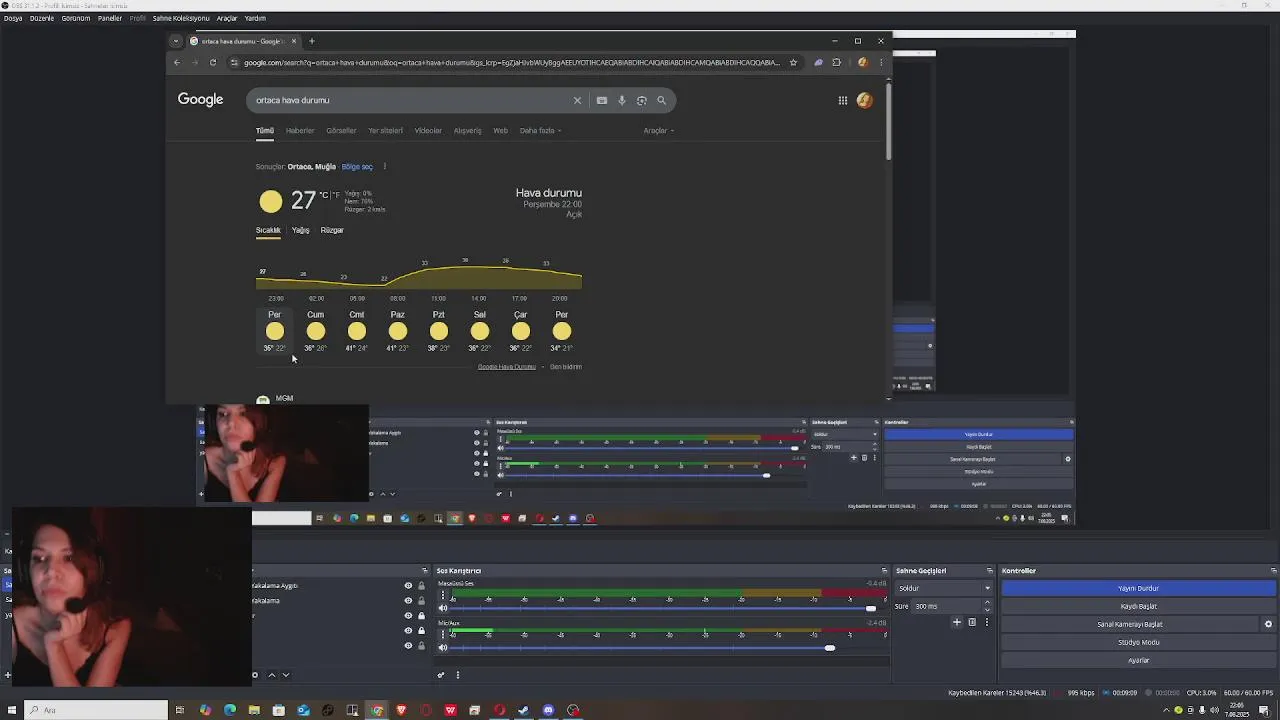Go back in Chrome
Screen dimensions: 1280x720
click(177, 62)
